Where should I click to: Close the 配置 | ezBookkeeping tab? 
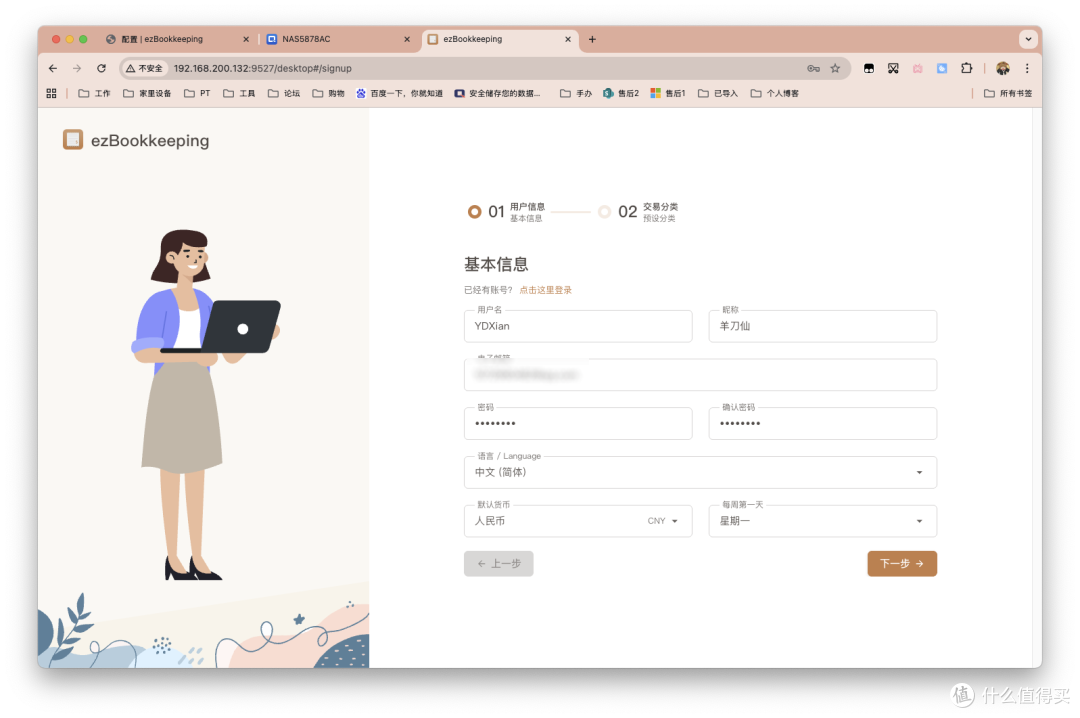click(246, 39)
